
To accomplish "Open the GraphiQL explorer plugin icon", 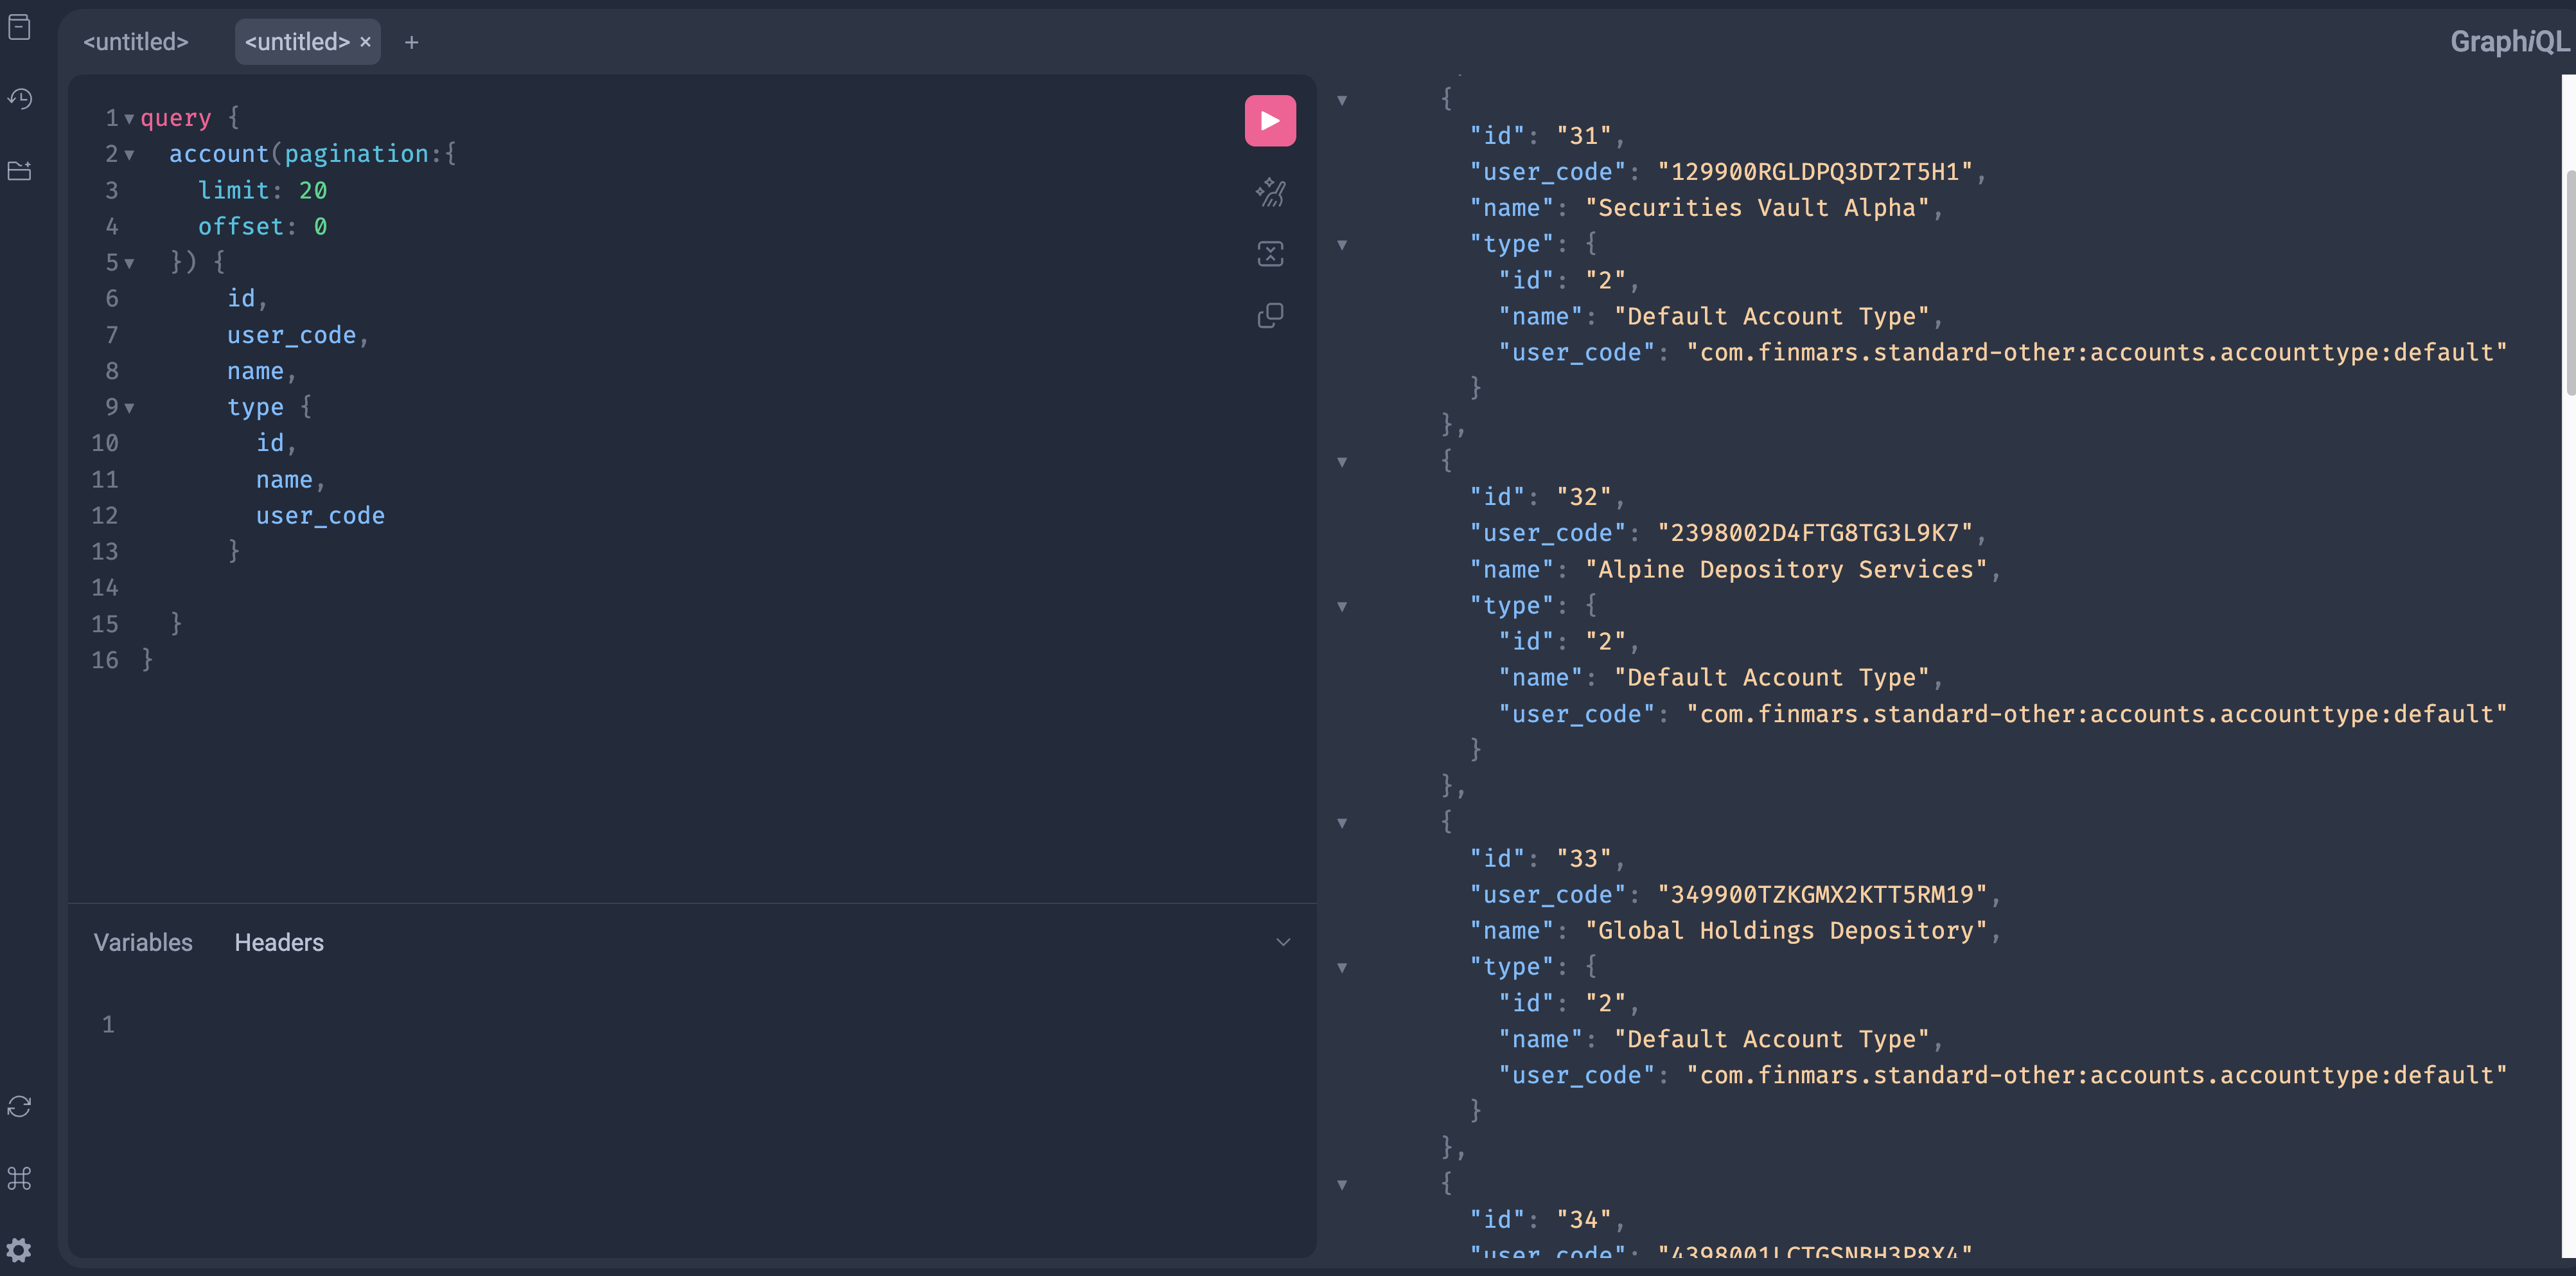I will point(20,171).
